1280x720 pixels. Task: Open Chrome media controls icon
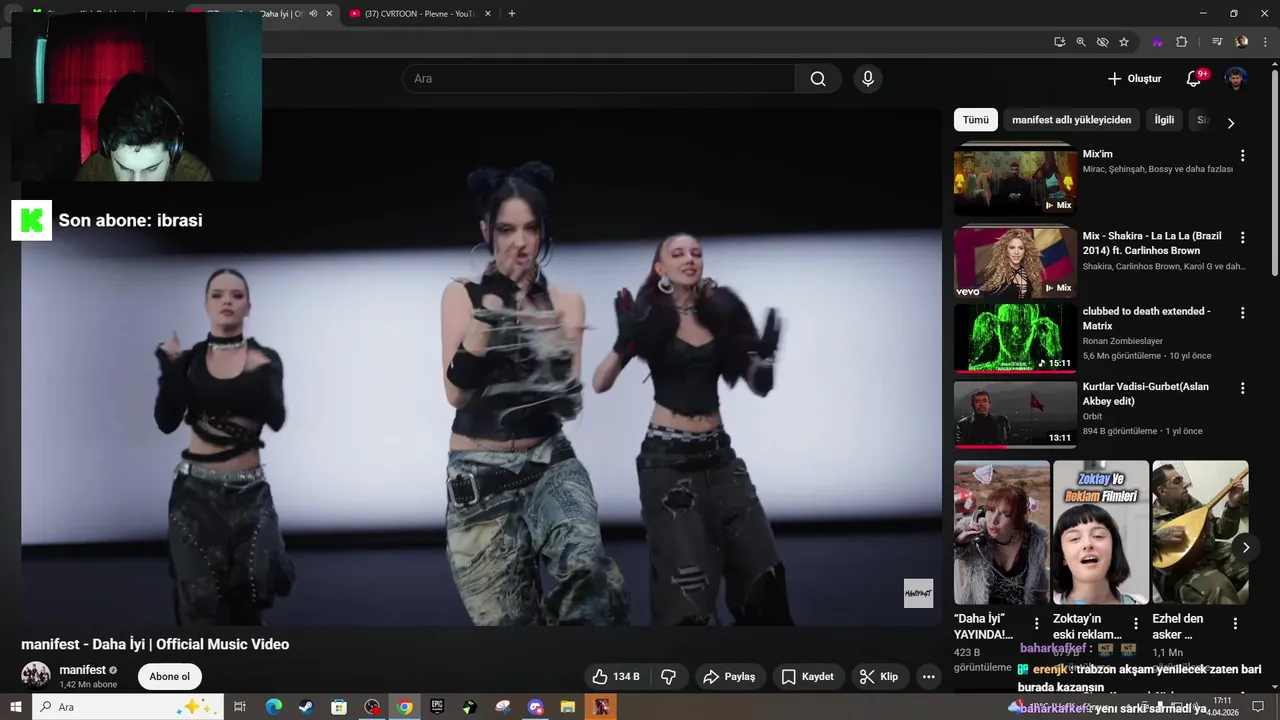1217,42
